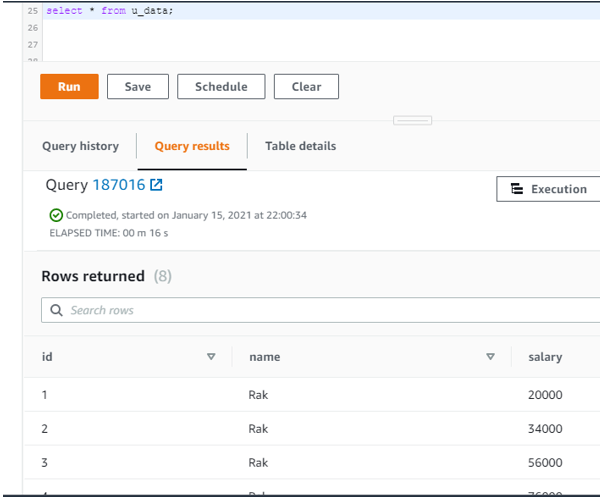Click line number 27 in the editor gutter
Image resolution: width=600 pixels, height=497 pixels.
pos(33,45)
